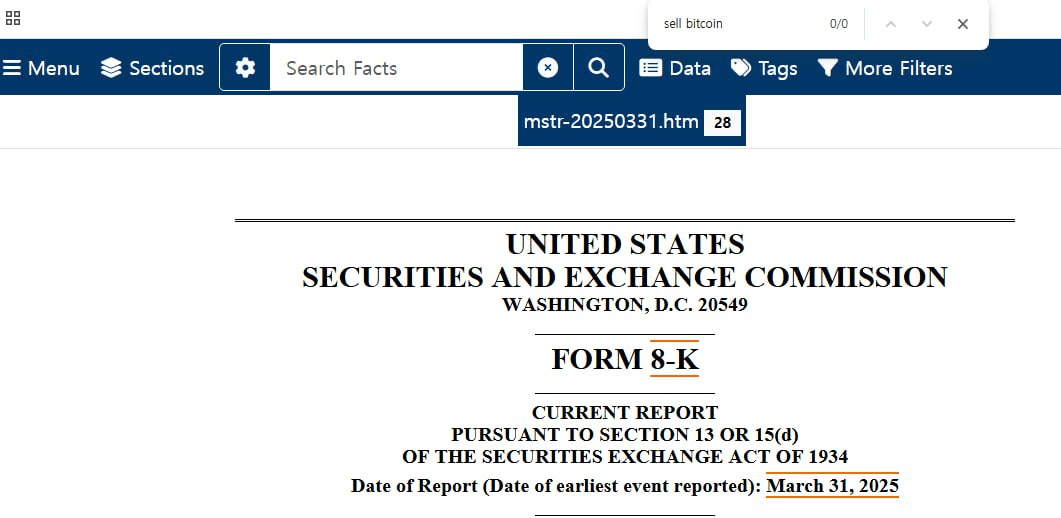Select the highlighted 8-K fact
1061x518 pixels.
coord(674,359)
